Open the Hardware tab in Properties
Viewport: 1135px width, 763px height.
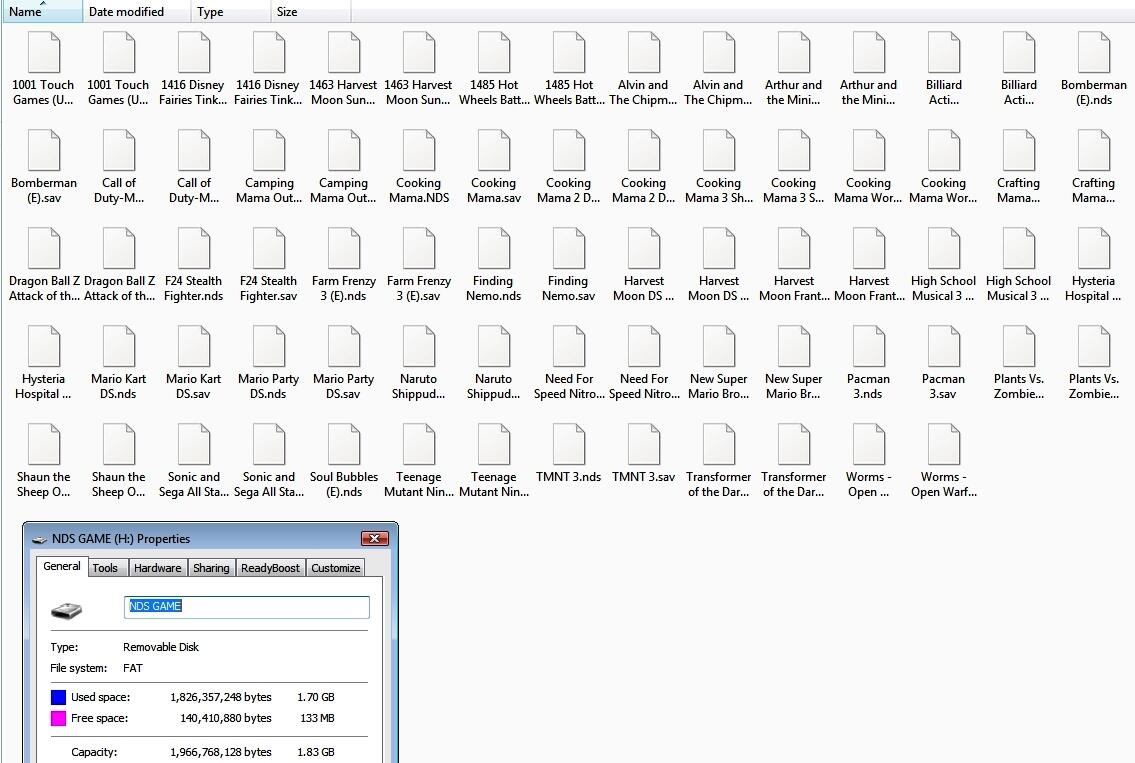(158, 568)
